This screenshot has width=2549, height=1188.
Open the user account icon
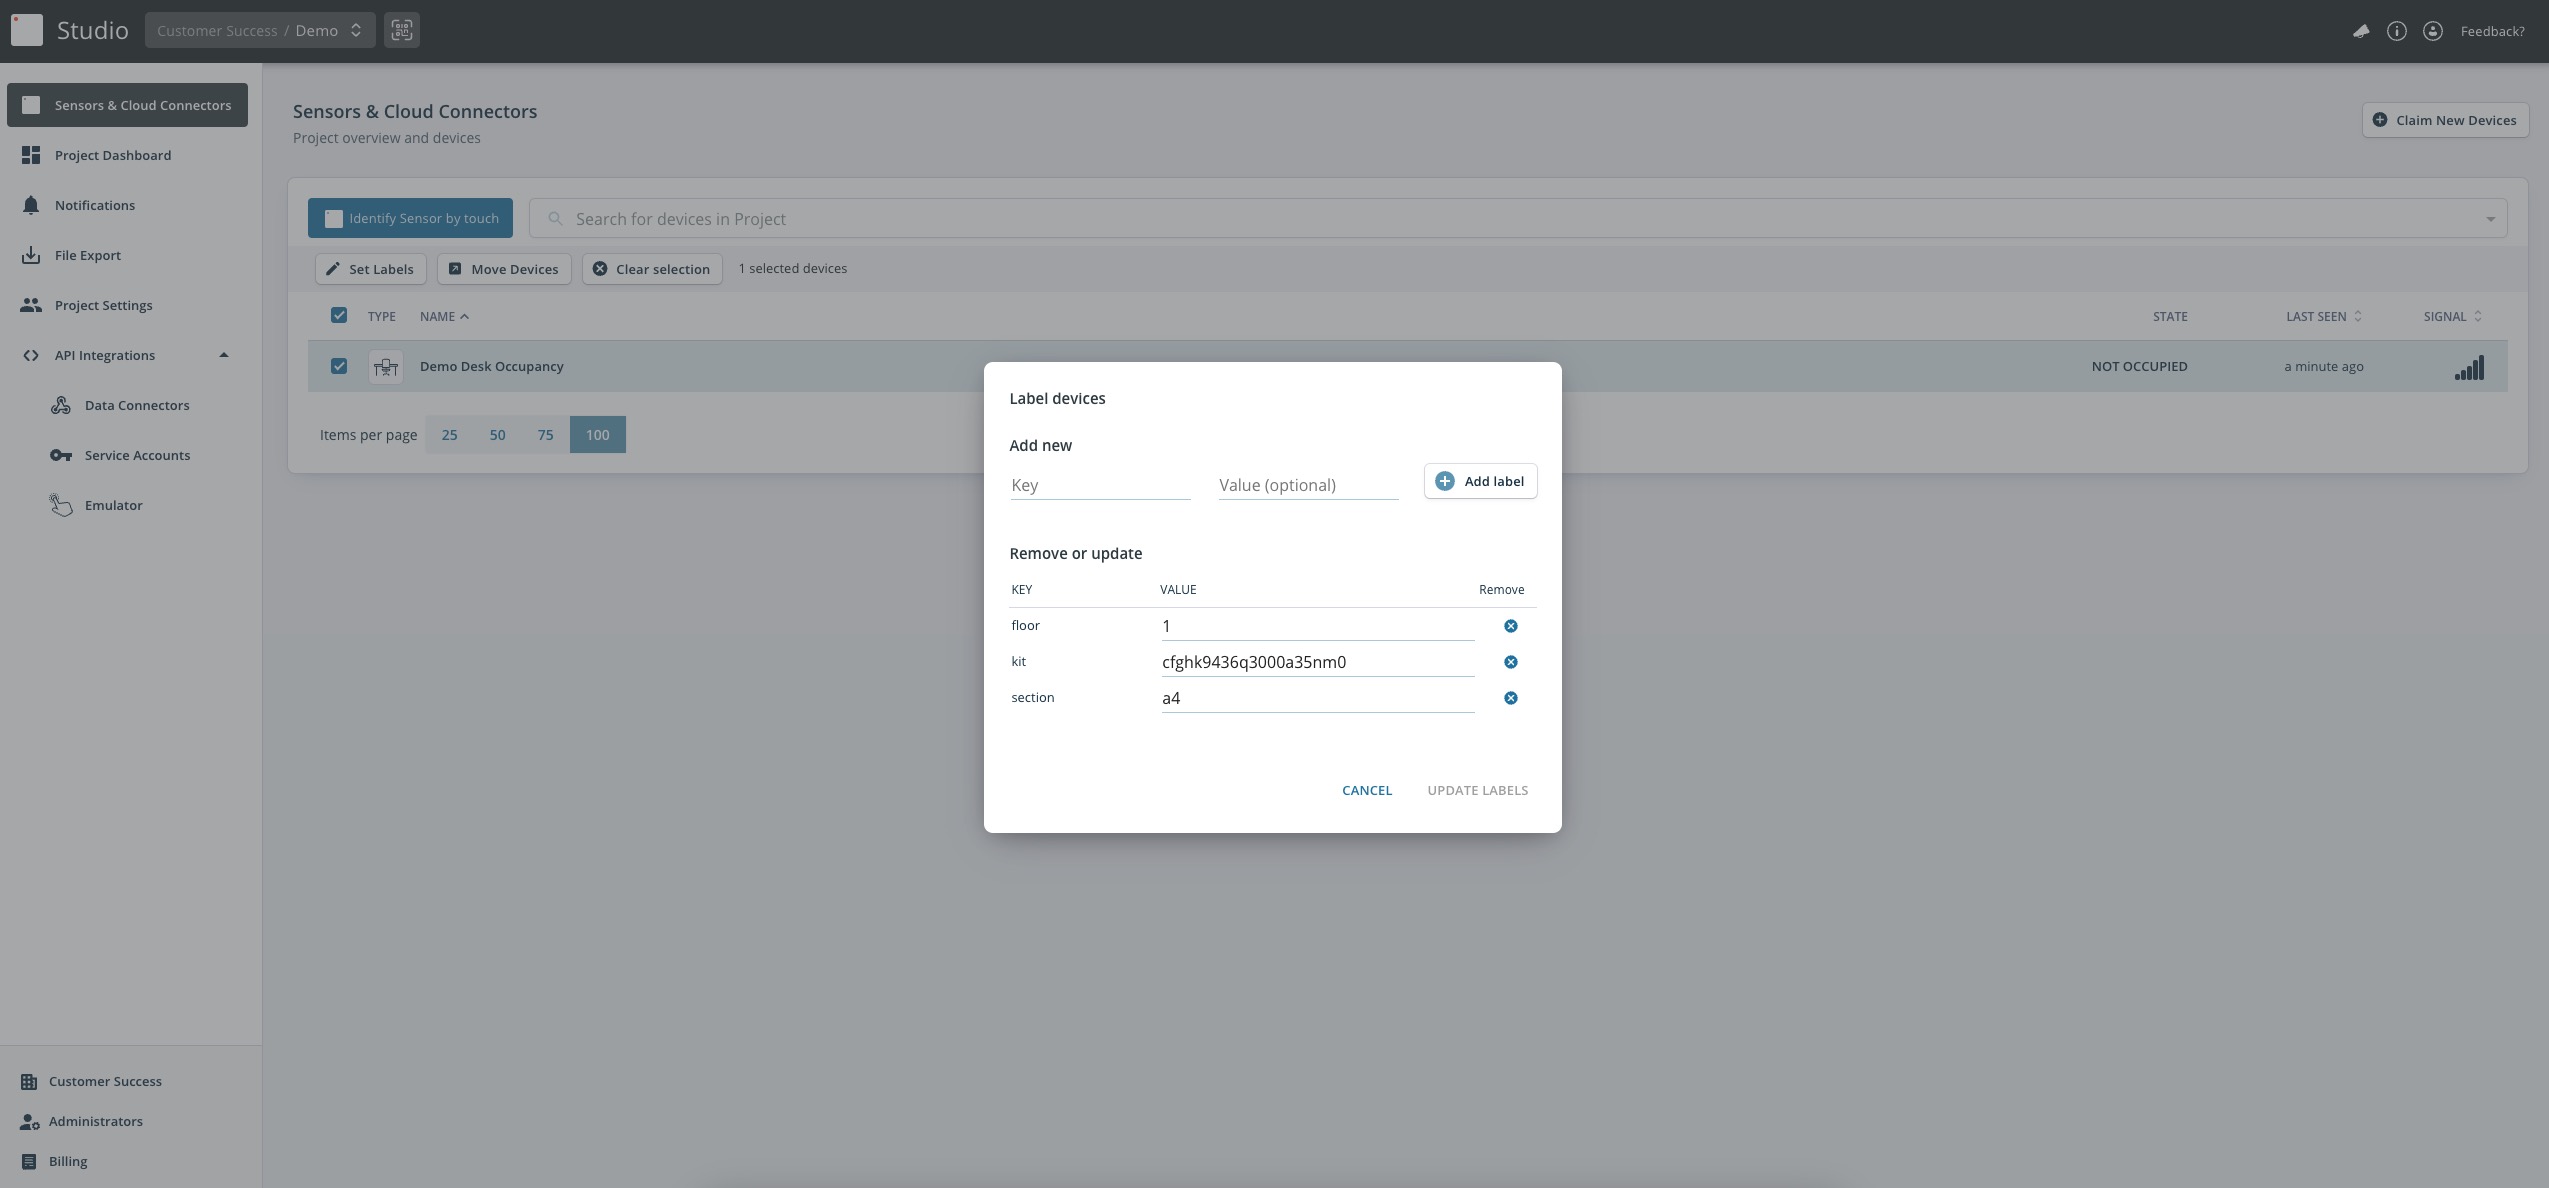[x=2434, y=30]
